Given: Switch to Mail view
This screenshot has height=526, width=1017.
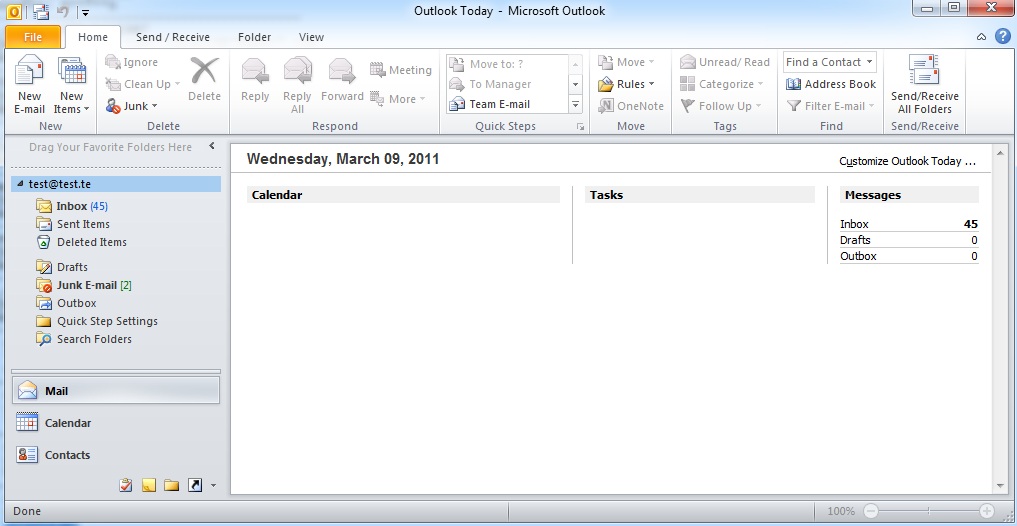Looking at the screenshot, I should point(116,391).
